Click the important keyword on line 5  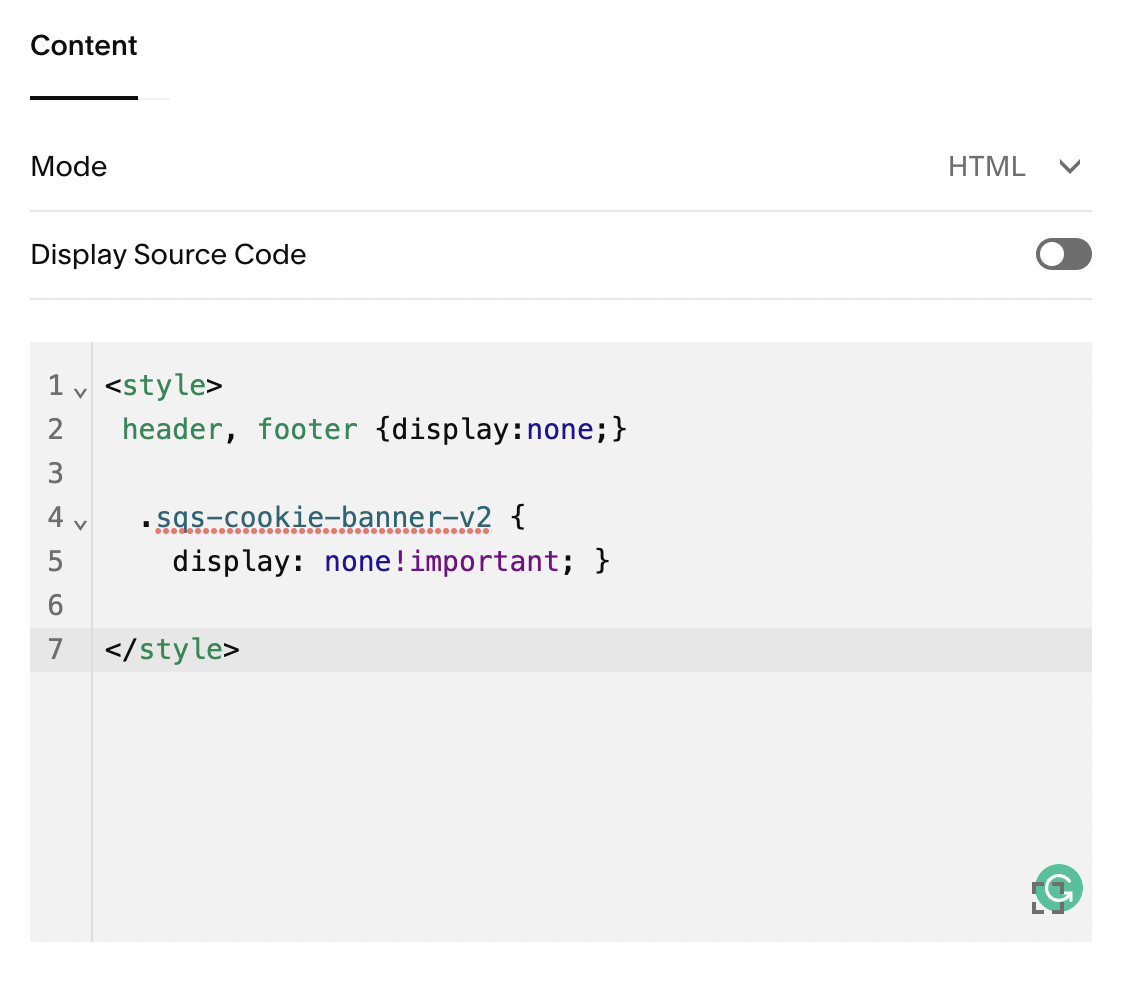[x=484, y=562]
